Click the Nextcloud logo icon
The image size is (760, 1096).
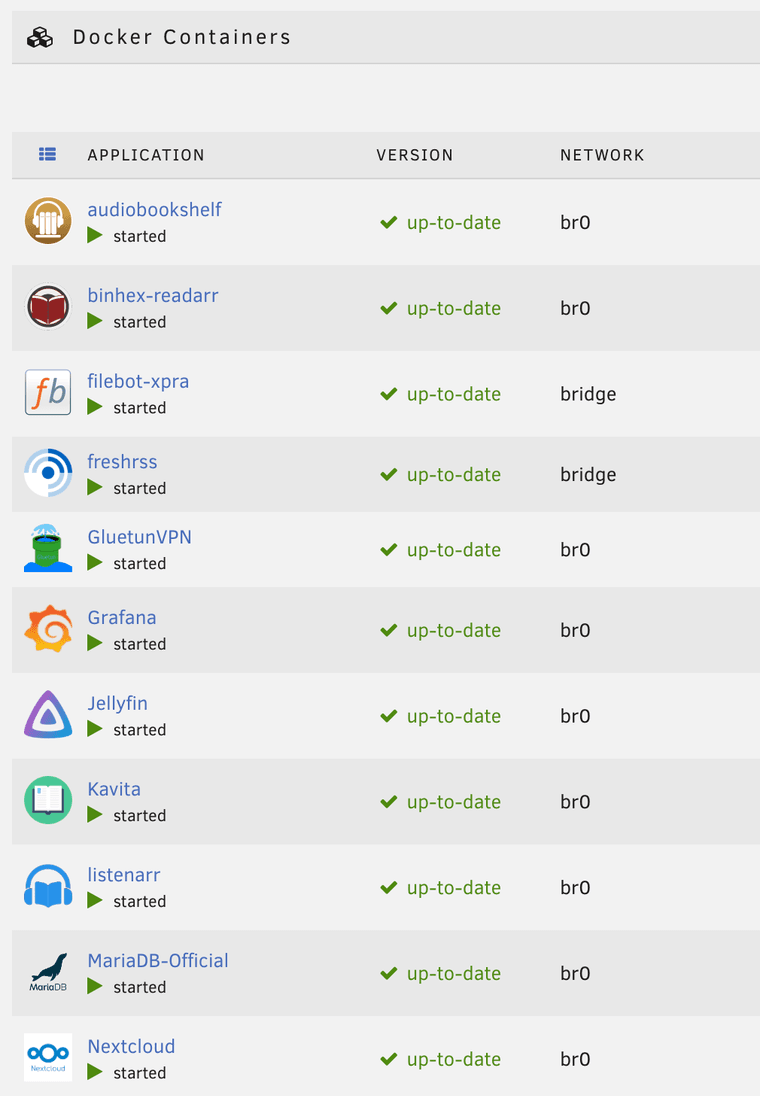48,1058
